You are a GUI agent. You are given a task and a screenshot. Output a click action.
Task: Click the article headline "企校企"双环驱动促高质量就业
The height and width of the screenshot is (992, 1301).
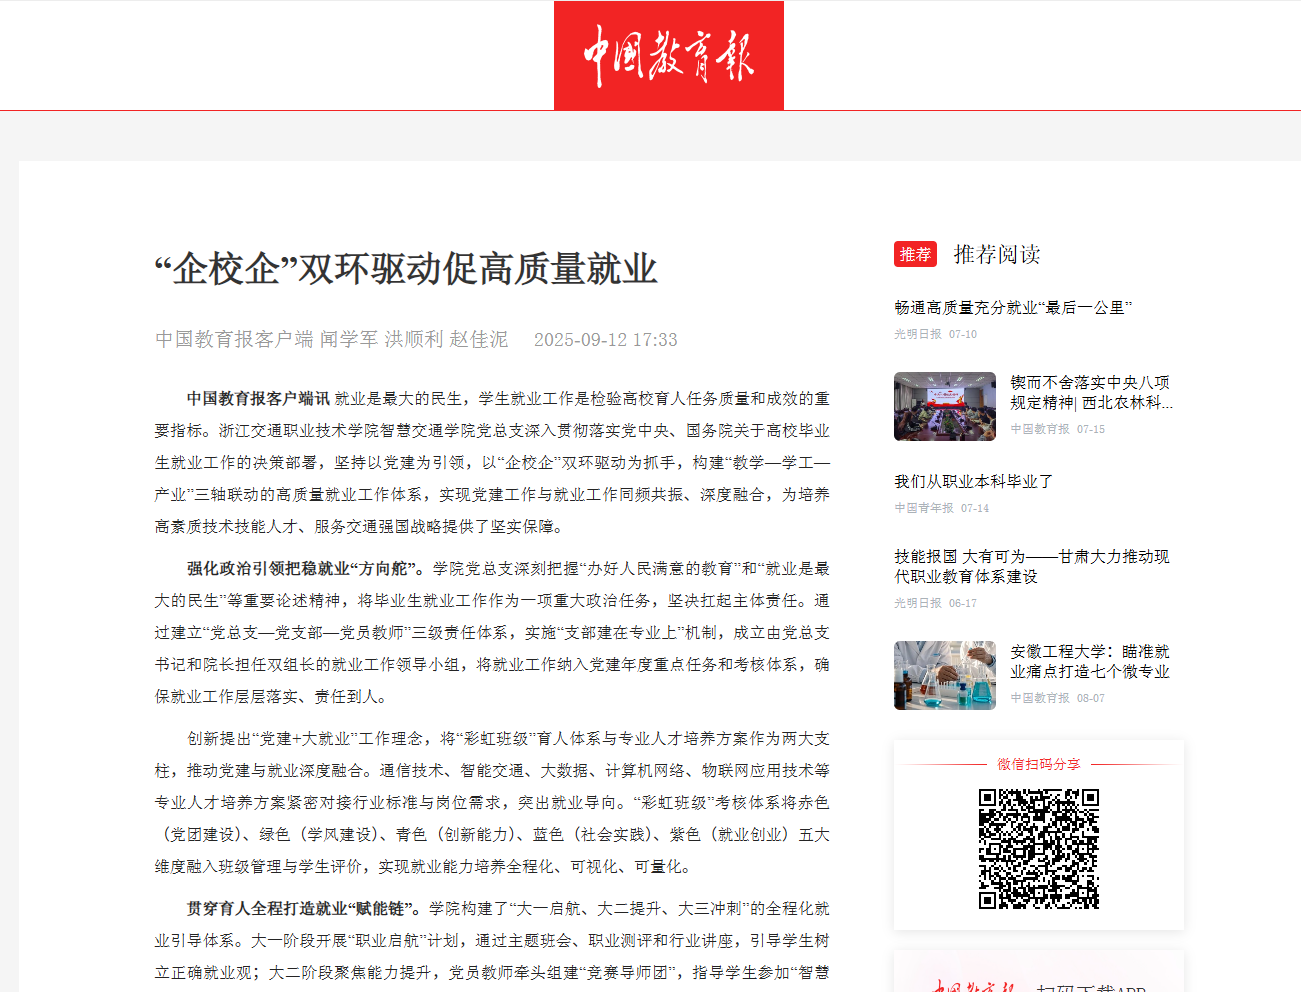click(x=406, y=269)
